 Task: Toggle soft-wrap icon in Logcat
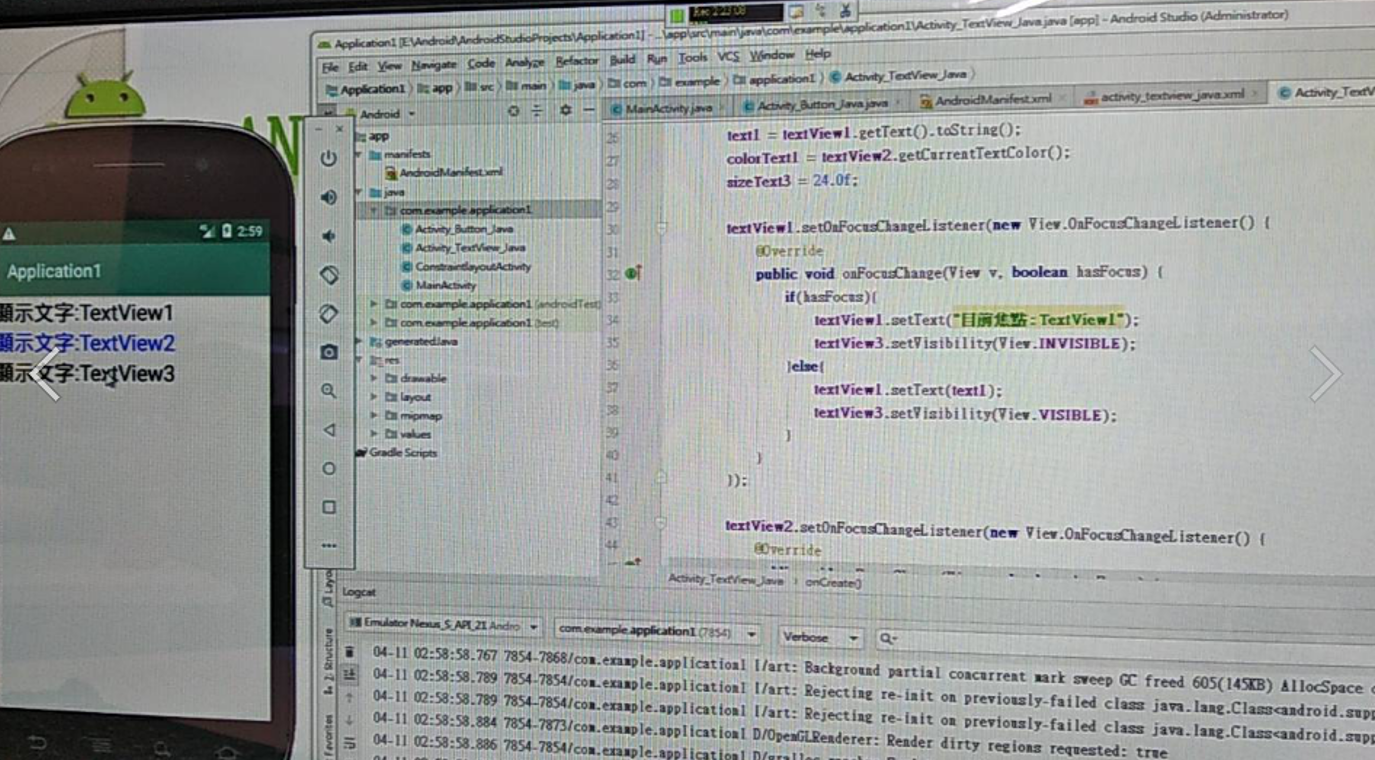[x=349, y=743]
